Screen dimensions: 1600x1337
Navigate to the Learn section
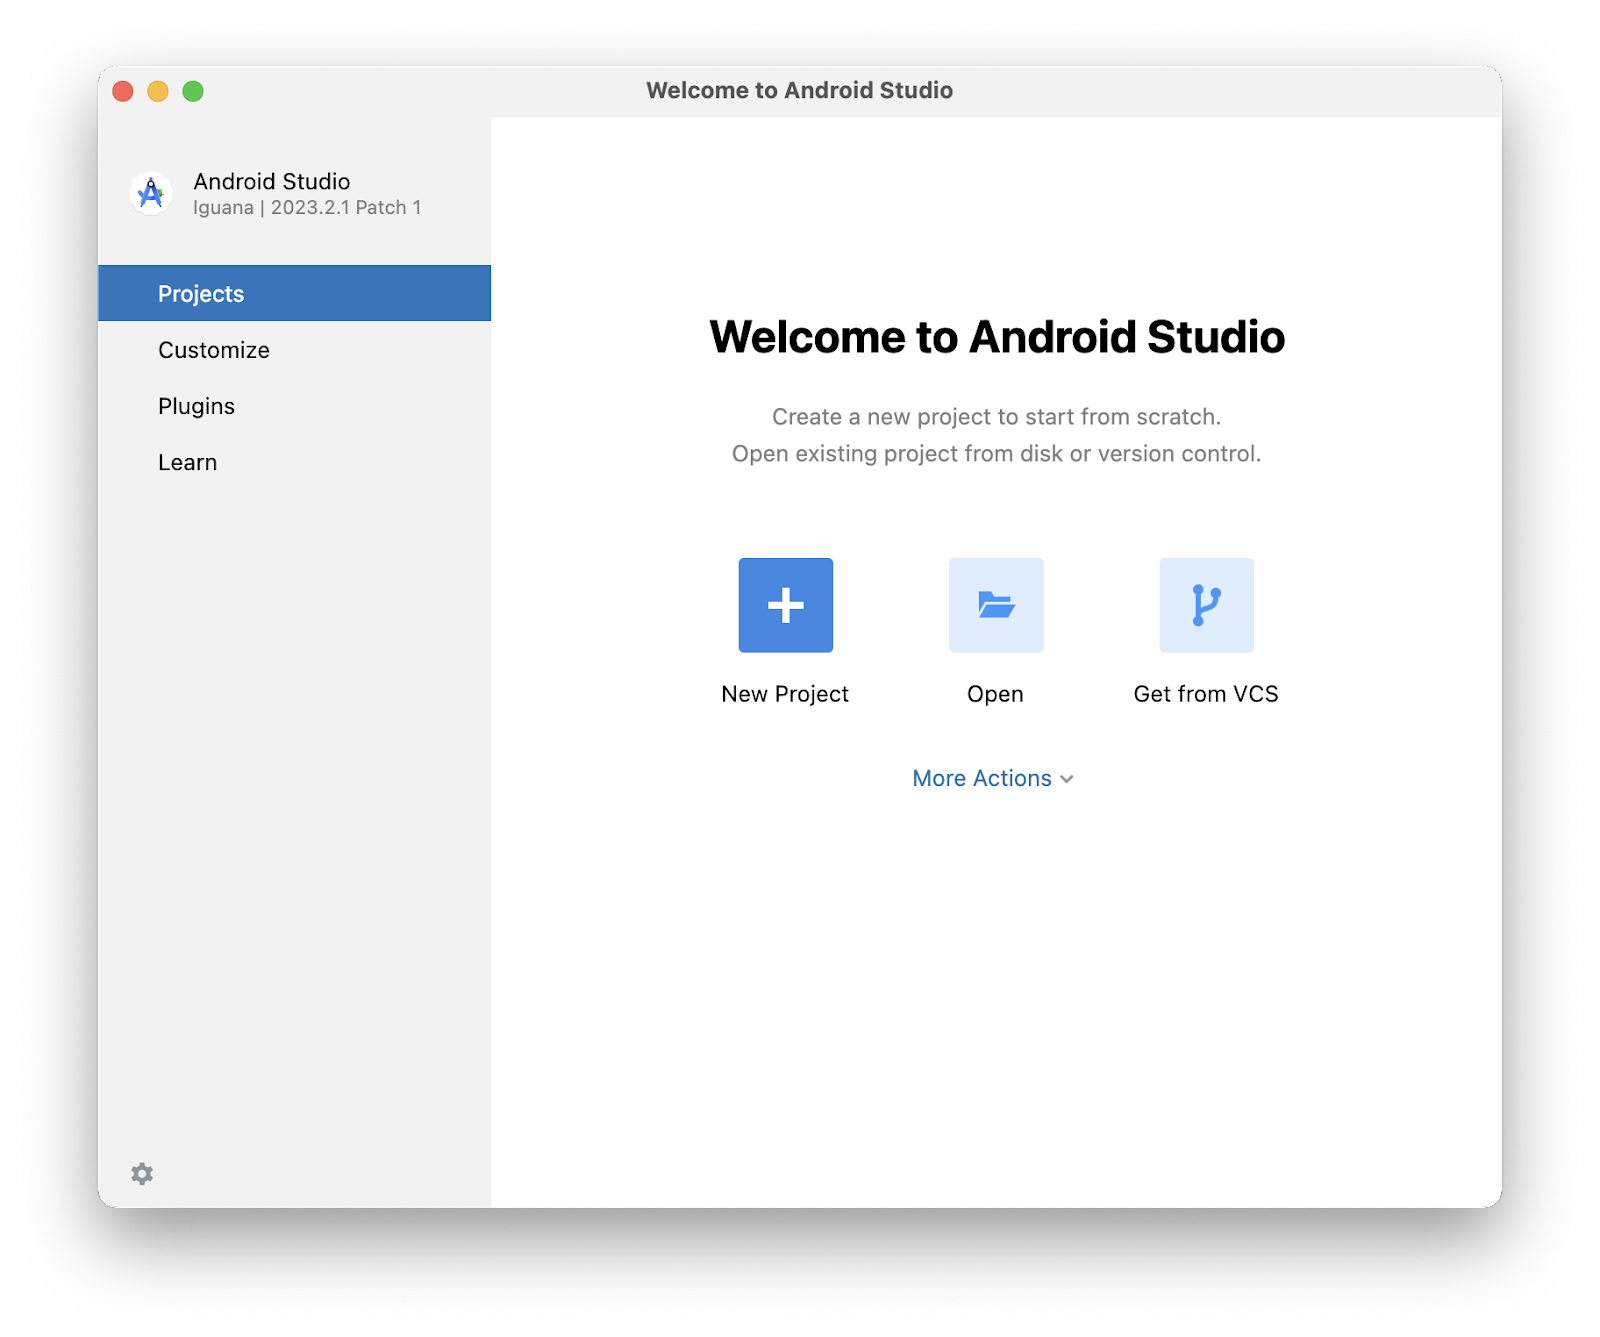point(187,461)
